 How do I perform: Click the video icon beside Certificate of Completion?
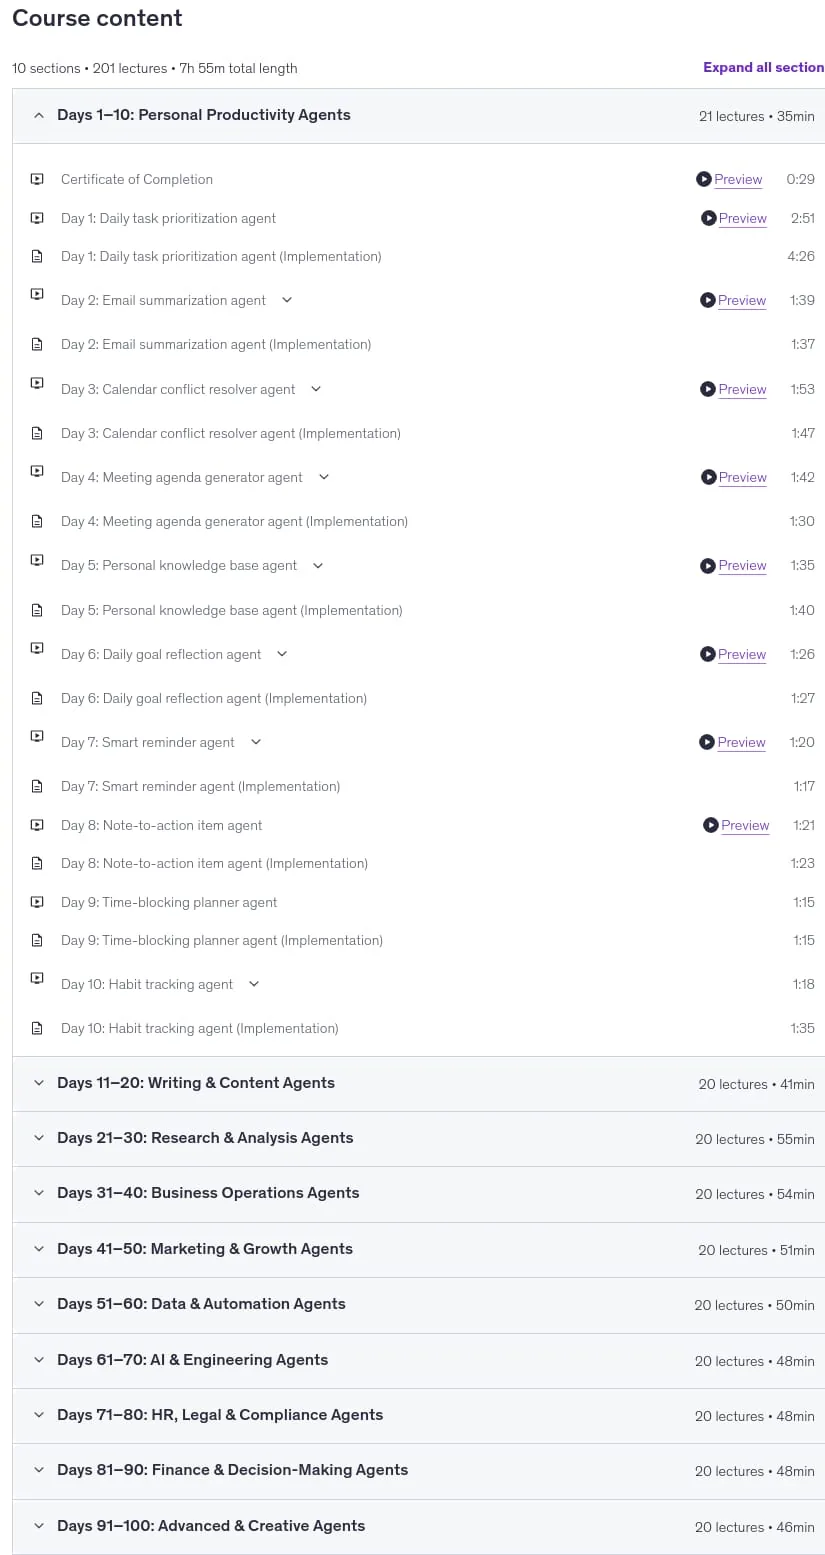[37, 179]
